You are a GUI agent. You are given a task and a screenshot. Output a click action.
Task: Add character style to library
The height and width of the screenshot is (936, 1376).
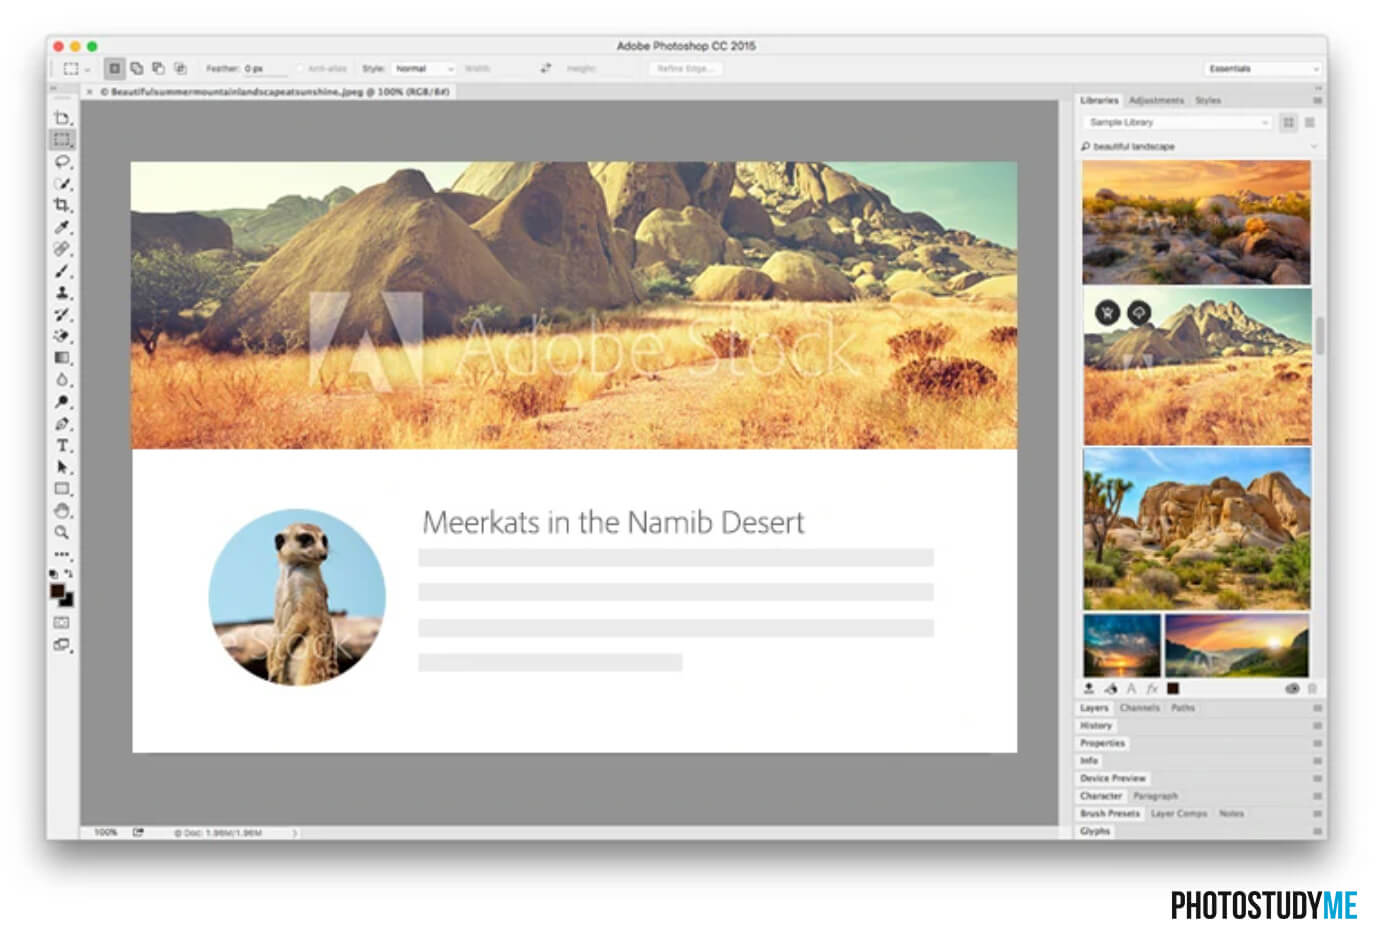pos(1131,689)
